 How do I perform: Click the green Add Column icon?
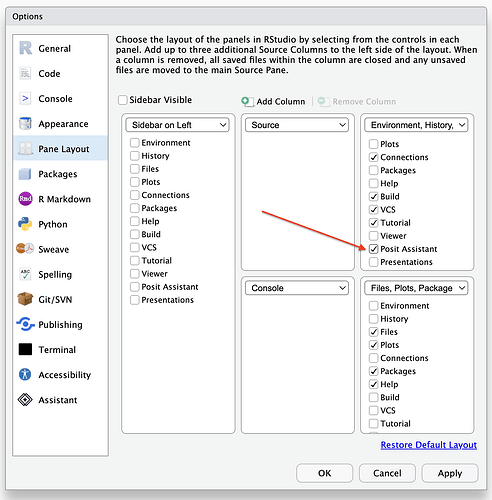click(247, 101)
